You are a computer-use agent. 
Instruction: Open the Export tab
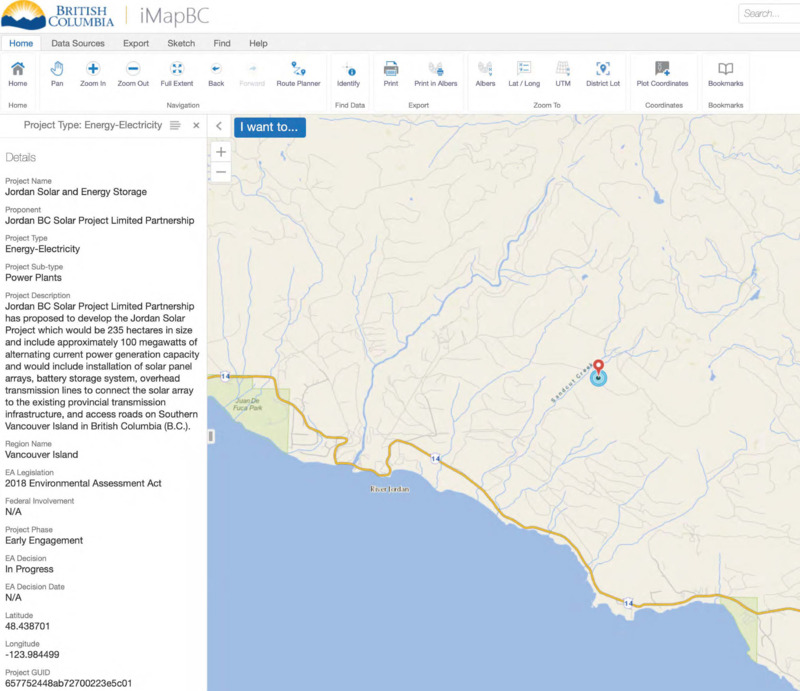tap(136, 43)
